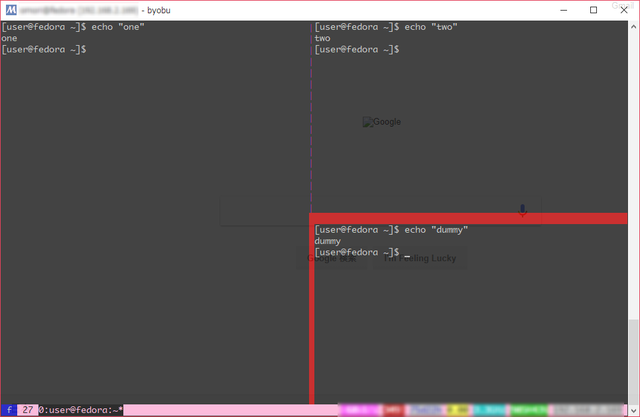Click the echo "dummy" command line
The width and height of the screenshot is (640, 417).
(x=391, y=230)
